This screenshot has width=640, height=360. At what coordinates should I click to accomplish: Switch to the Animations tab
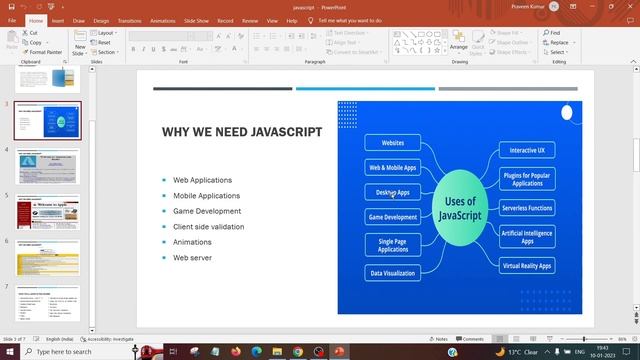[x=162, y=20]
